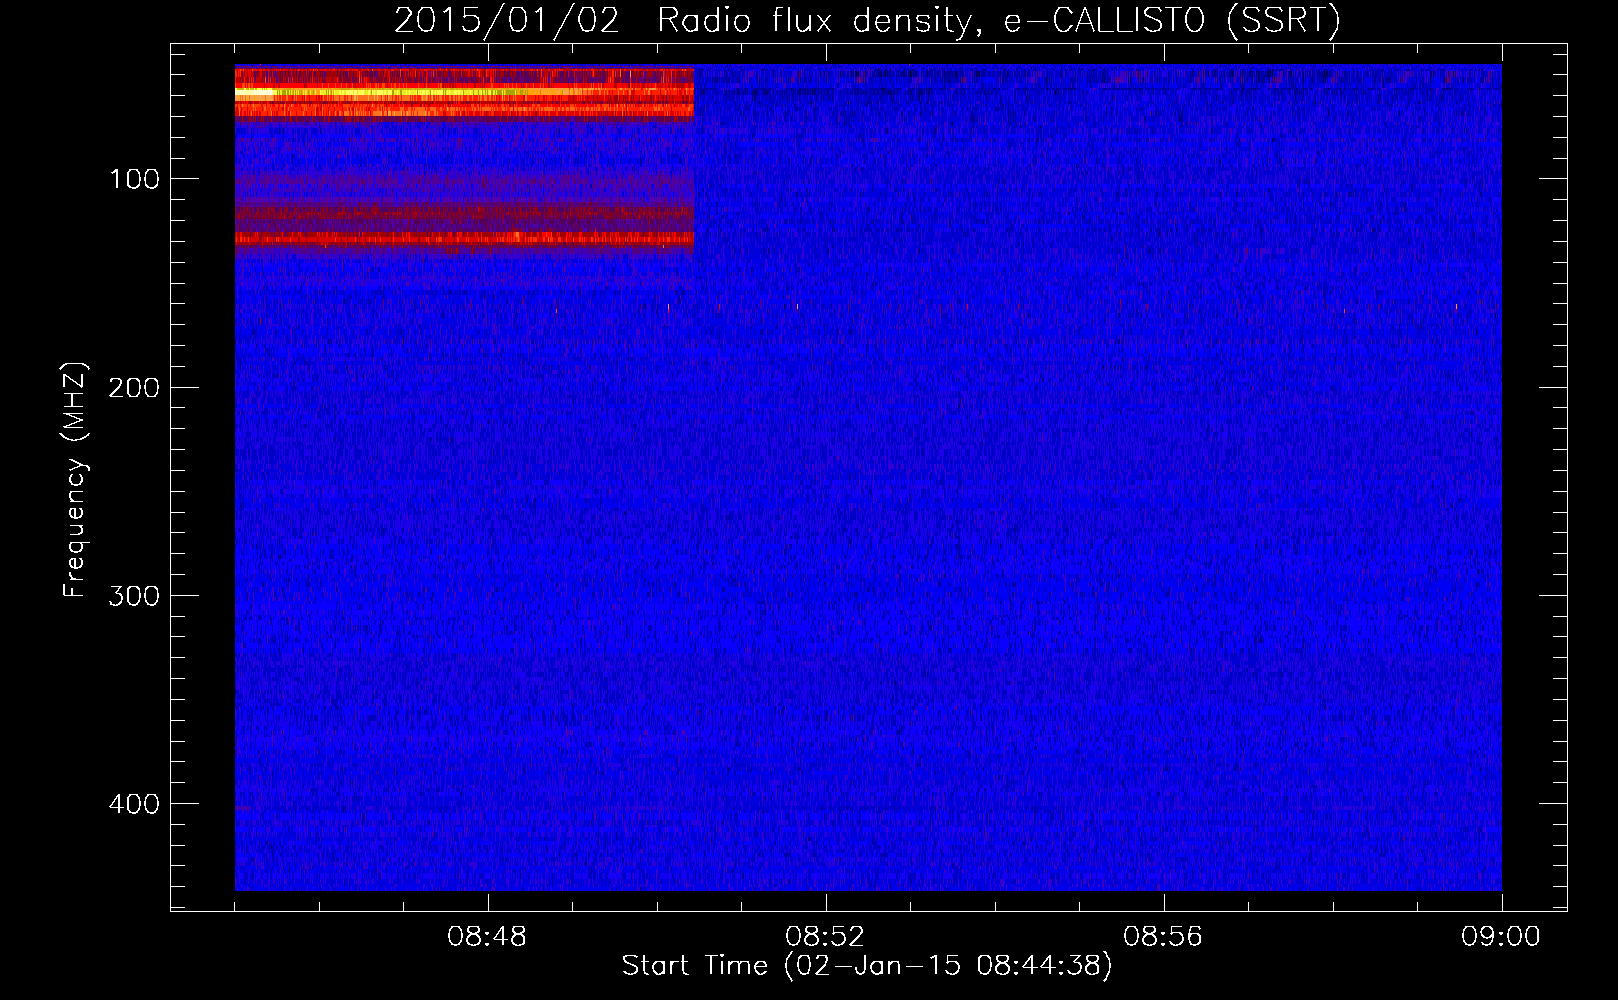This screenshot has width=1618, height=1000.
Task: Click the 08:52 time tick label
Action: point(825,937)
